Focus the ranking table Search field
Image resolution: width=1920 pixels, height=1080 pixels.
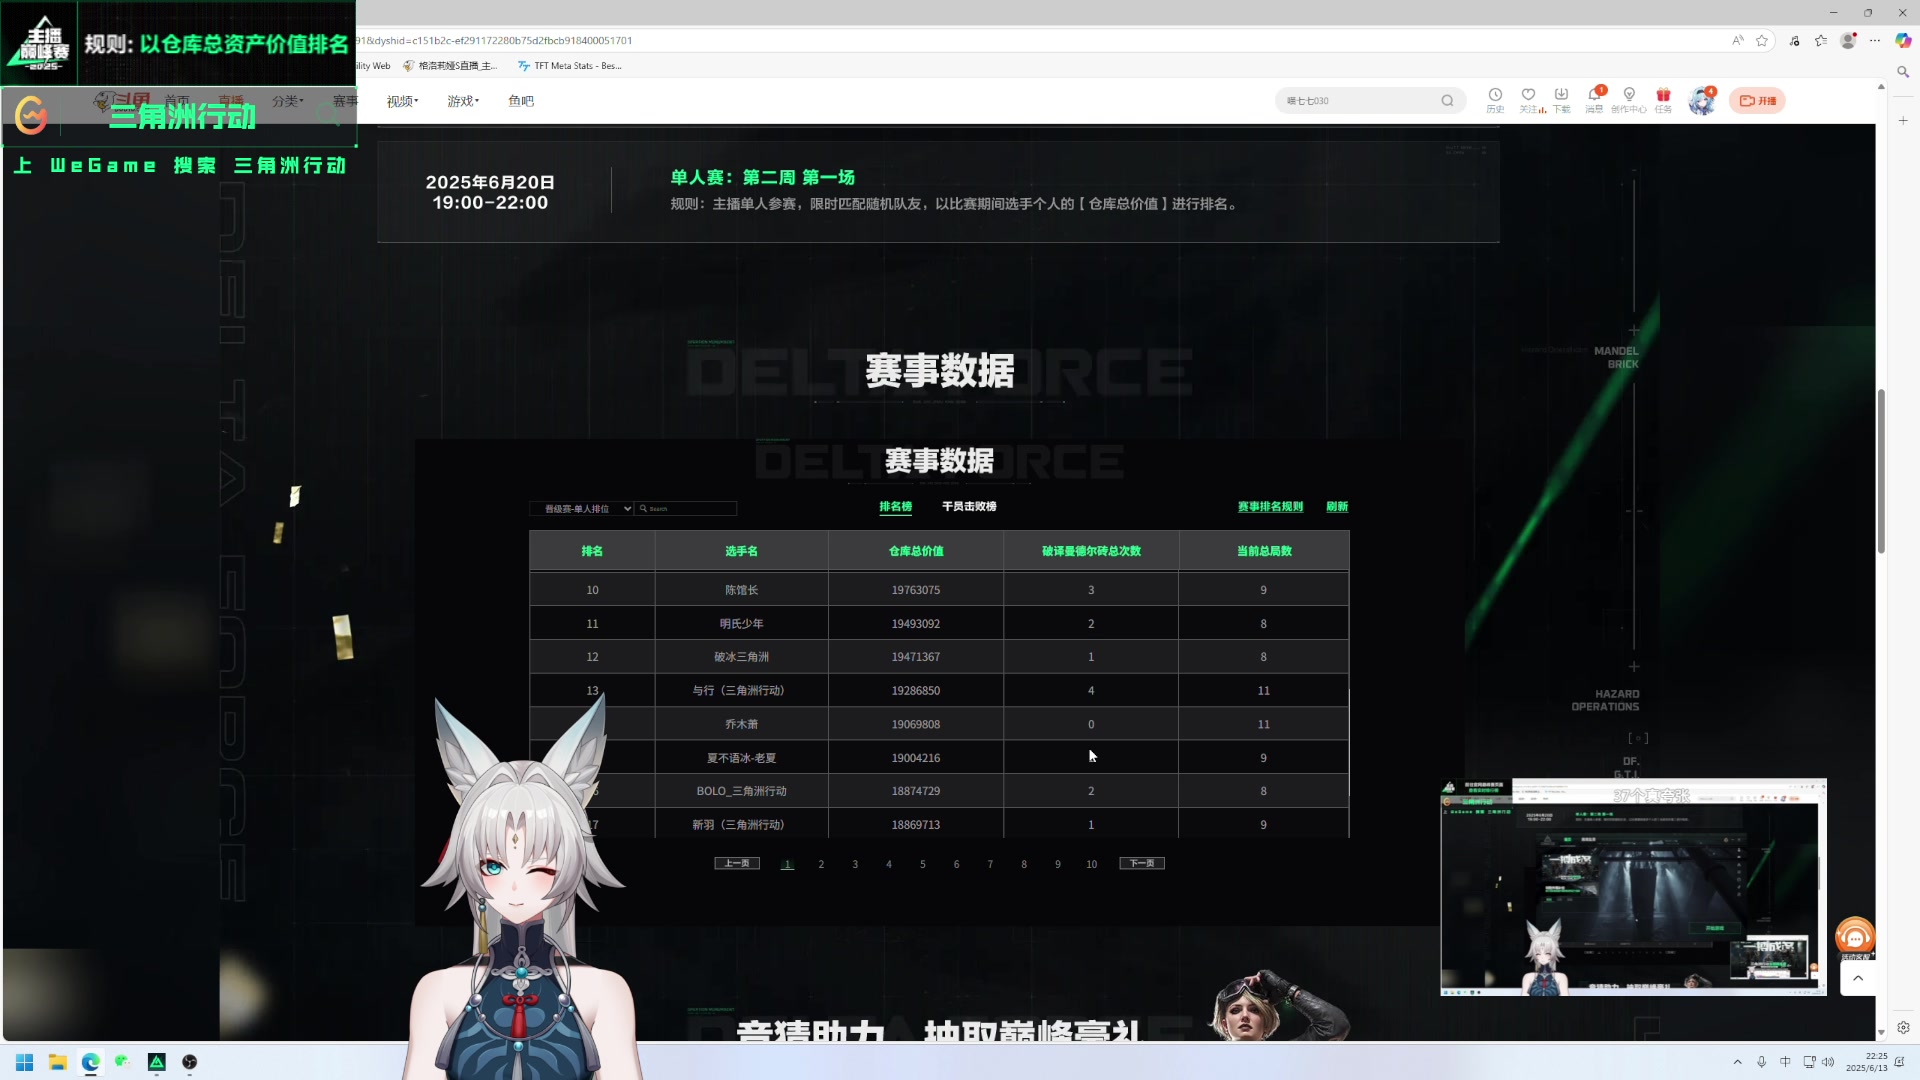tap(686, 509)
